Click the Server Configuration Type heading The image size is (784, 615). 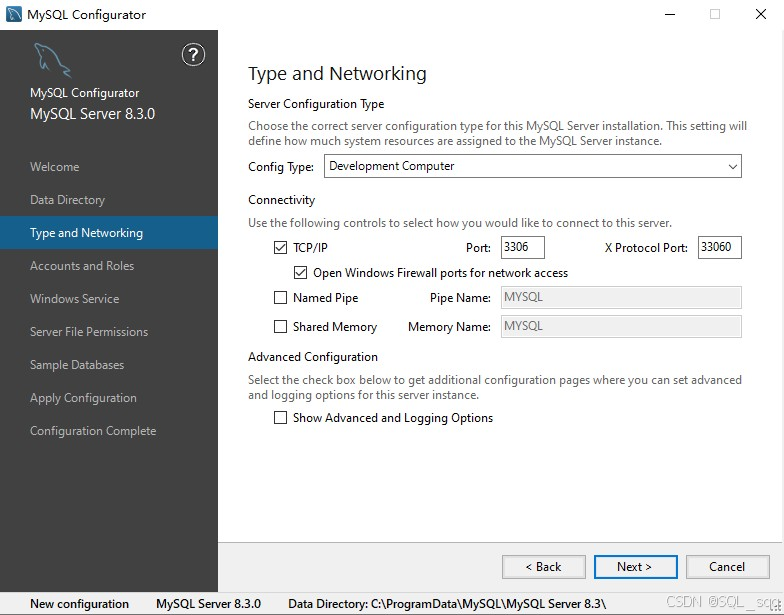[316, 104]
